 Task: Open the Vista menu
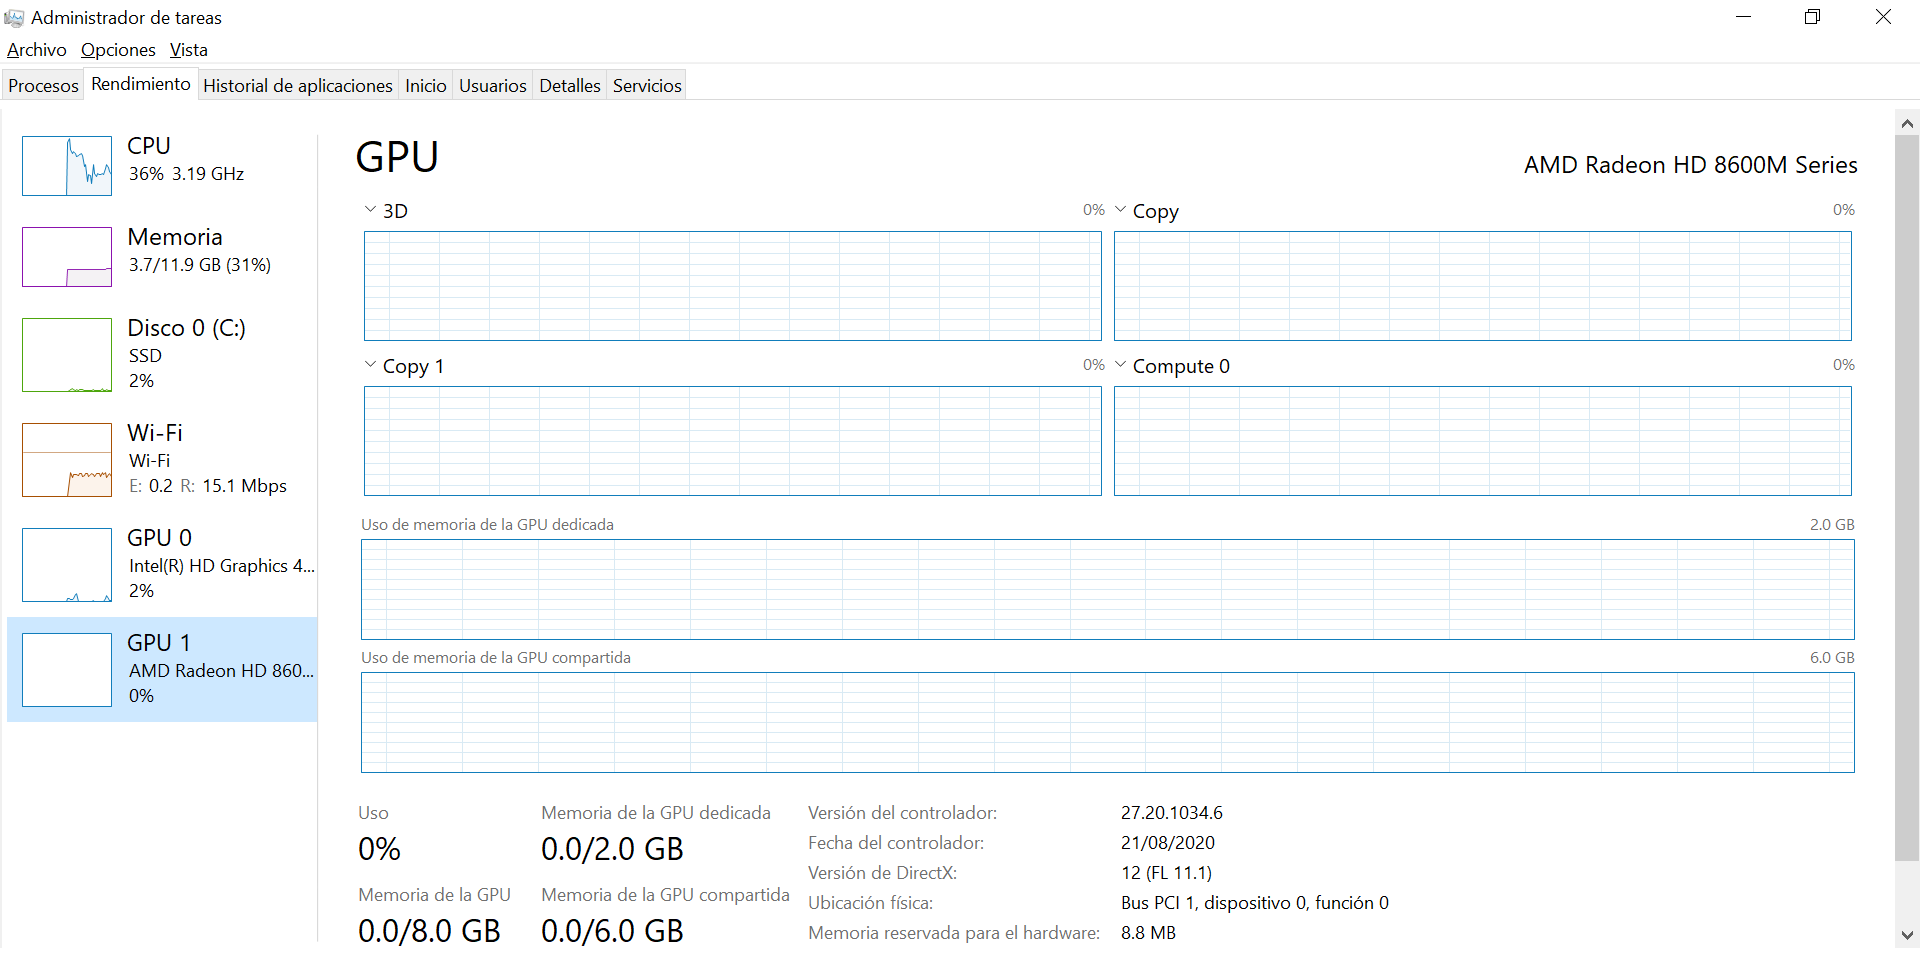pyautogui.click(x=188, y=50)
